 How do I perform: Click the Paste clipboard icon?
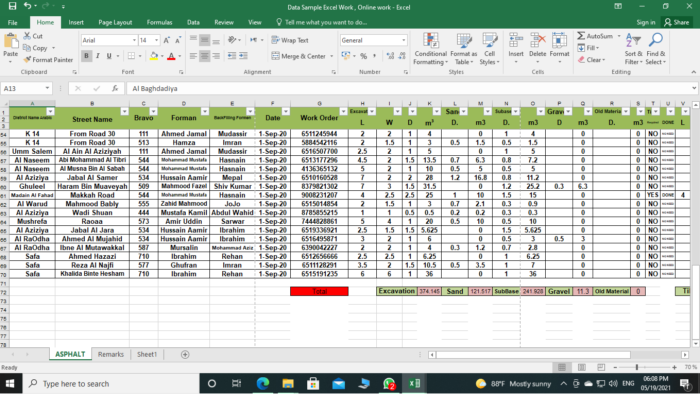pos(11,42)
